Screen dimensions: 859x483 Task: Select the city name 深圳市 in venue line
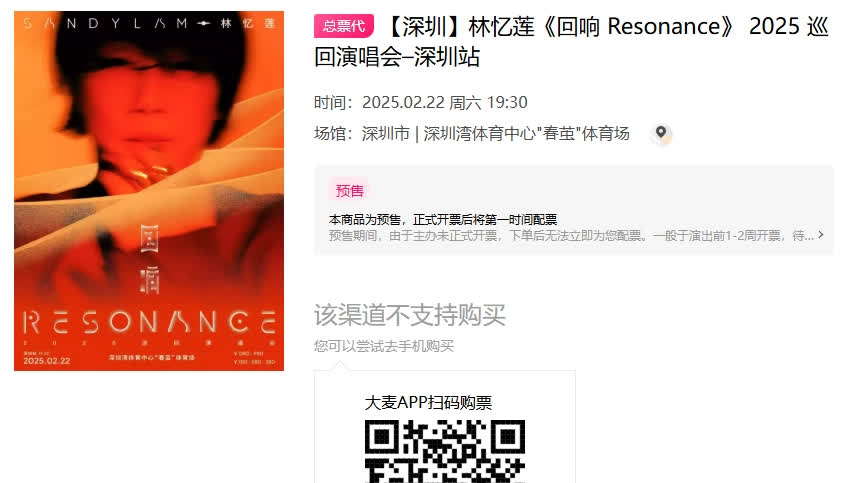(386, 134)
